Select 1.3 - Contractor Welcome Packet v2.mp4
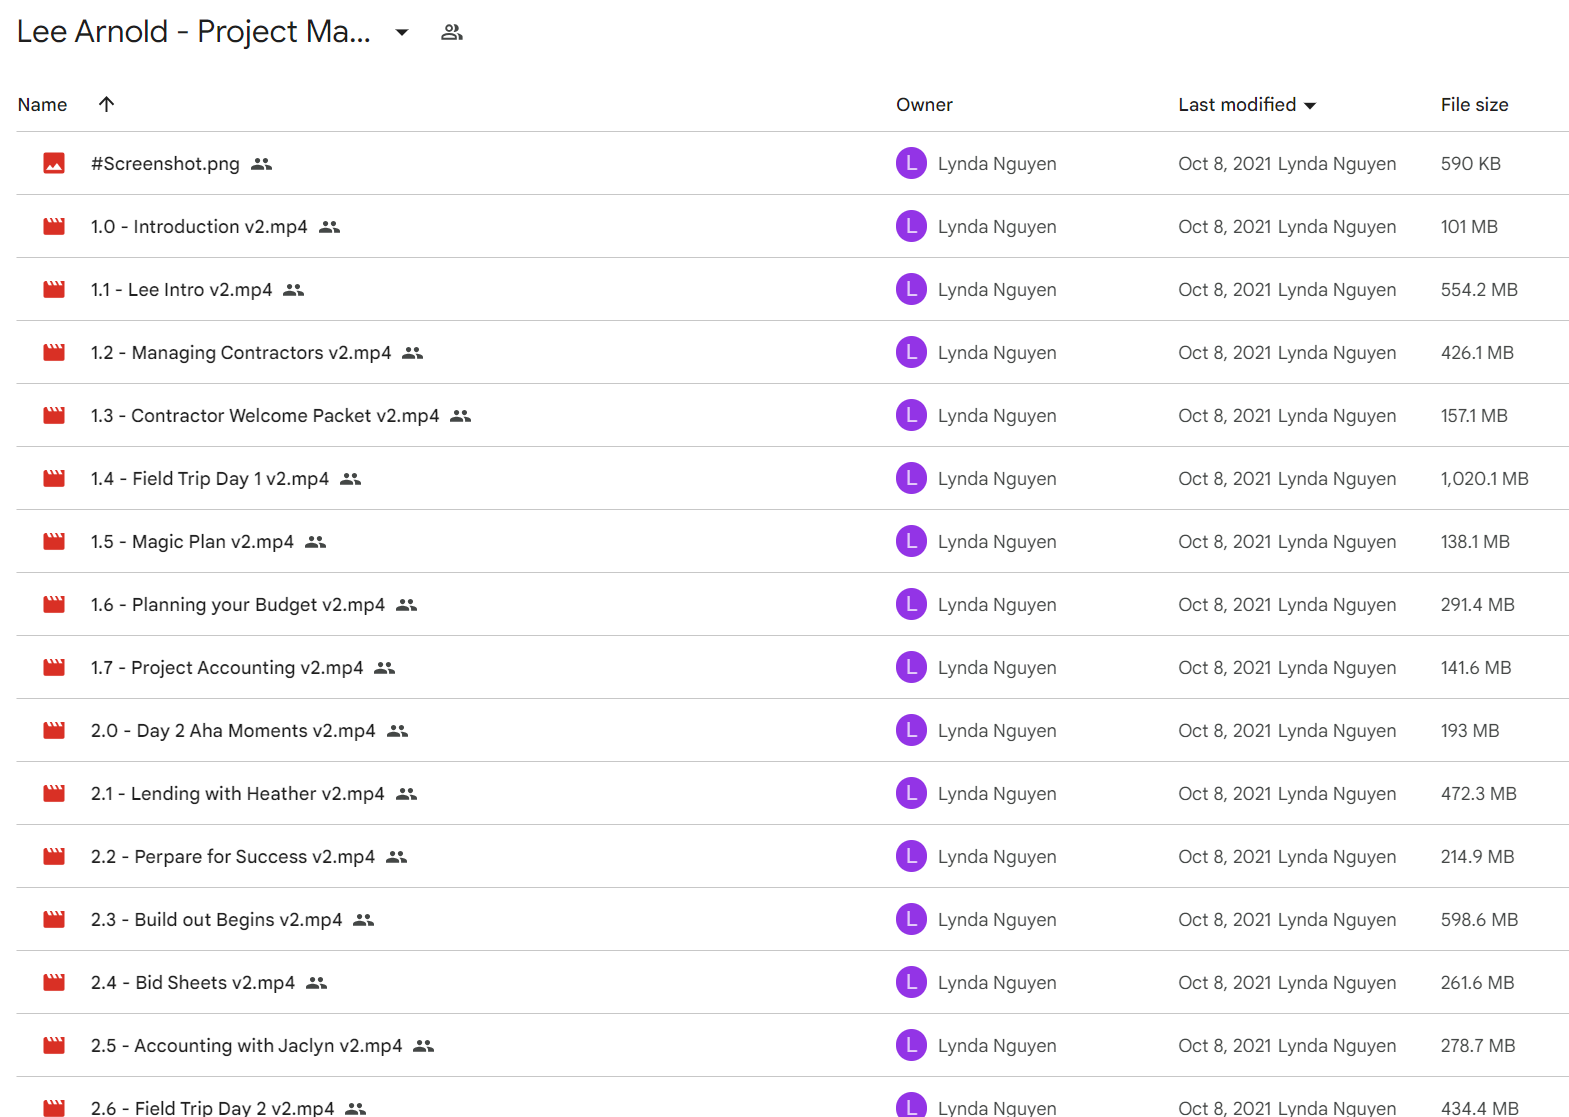 click(265, 415)
